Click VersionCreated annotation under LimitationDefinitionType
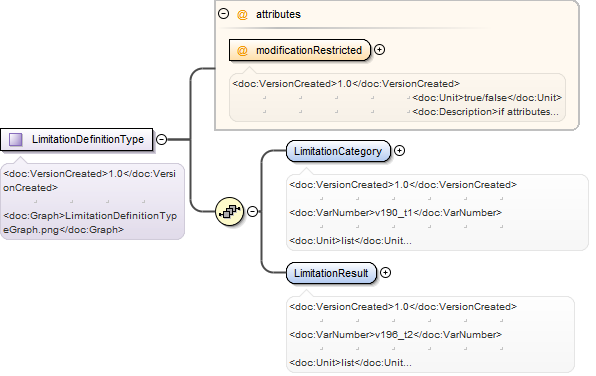Screen dimensions: 596x376 click(89, 181)
